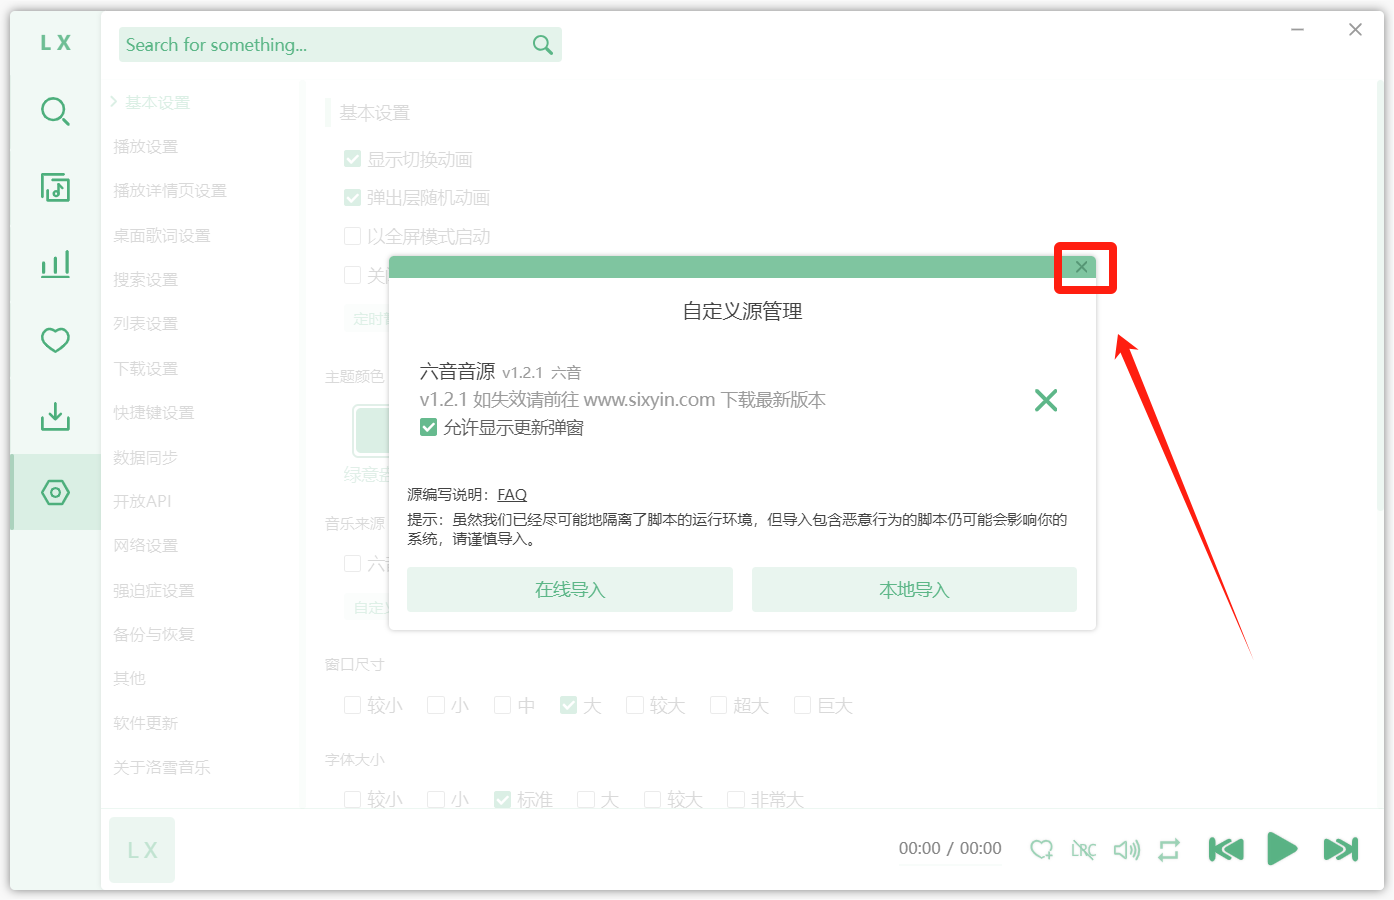Click the settings hexagon icon
Screen dimensions: 1394x900
(55, 492)
